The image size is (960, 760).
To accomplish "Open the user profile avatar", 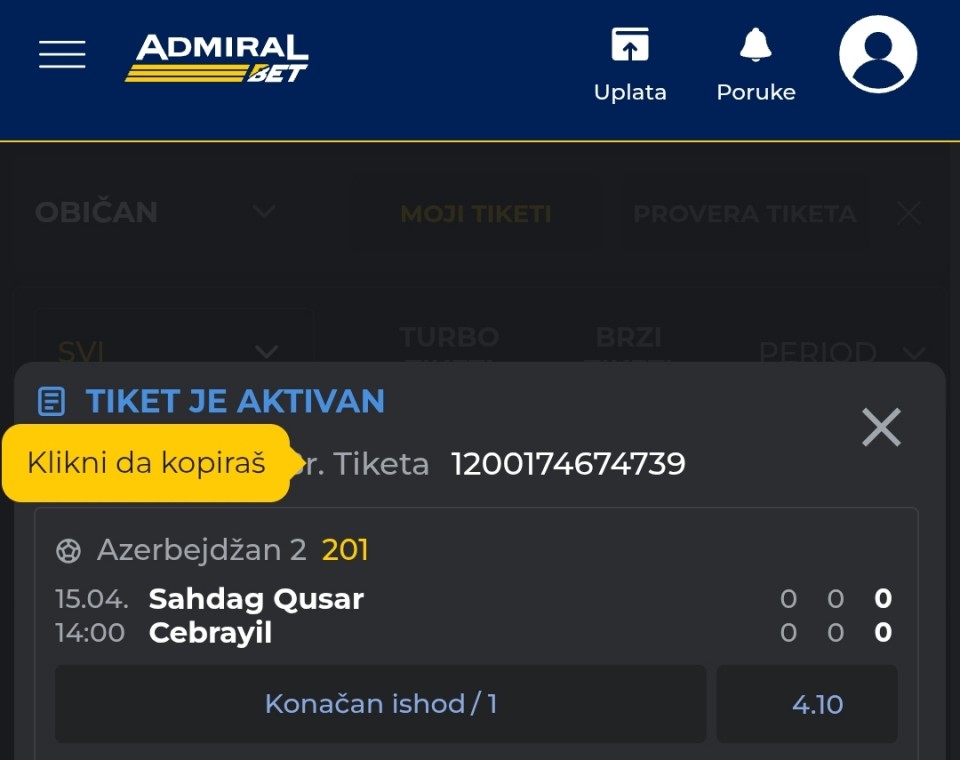I will pyautogui.click(x=878, y=54).
